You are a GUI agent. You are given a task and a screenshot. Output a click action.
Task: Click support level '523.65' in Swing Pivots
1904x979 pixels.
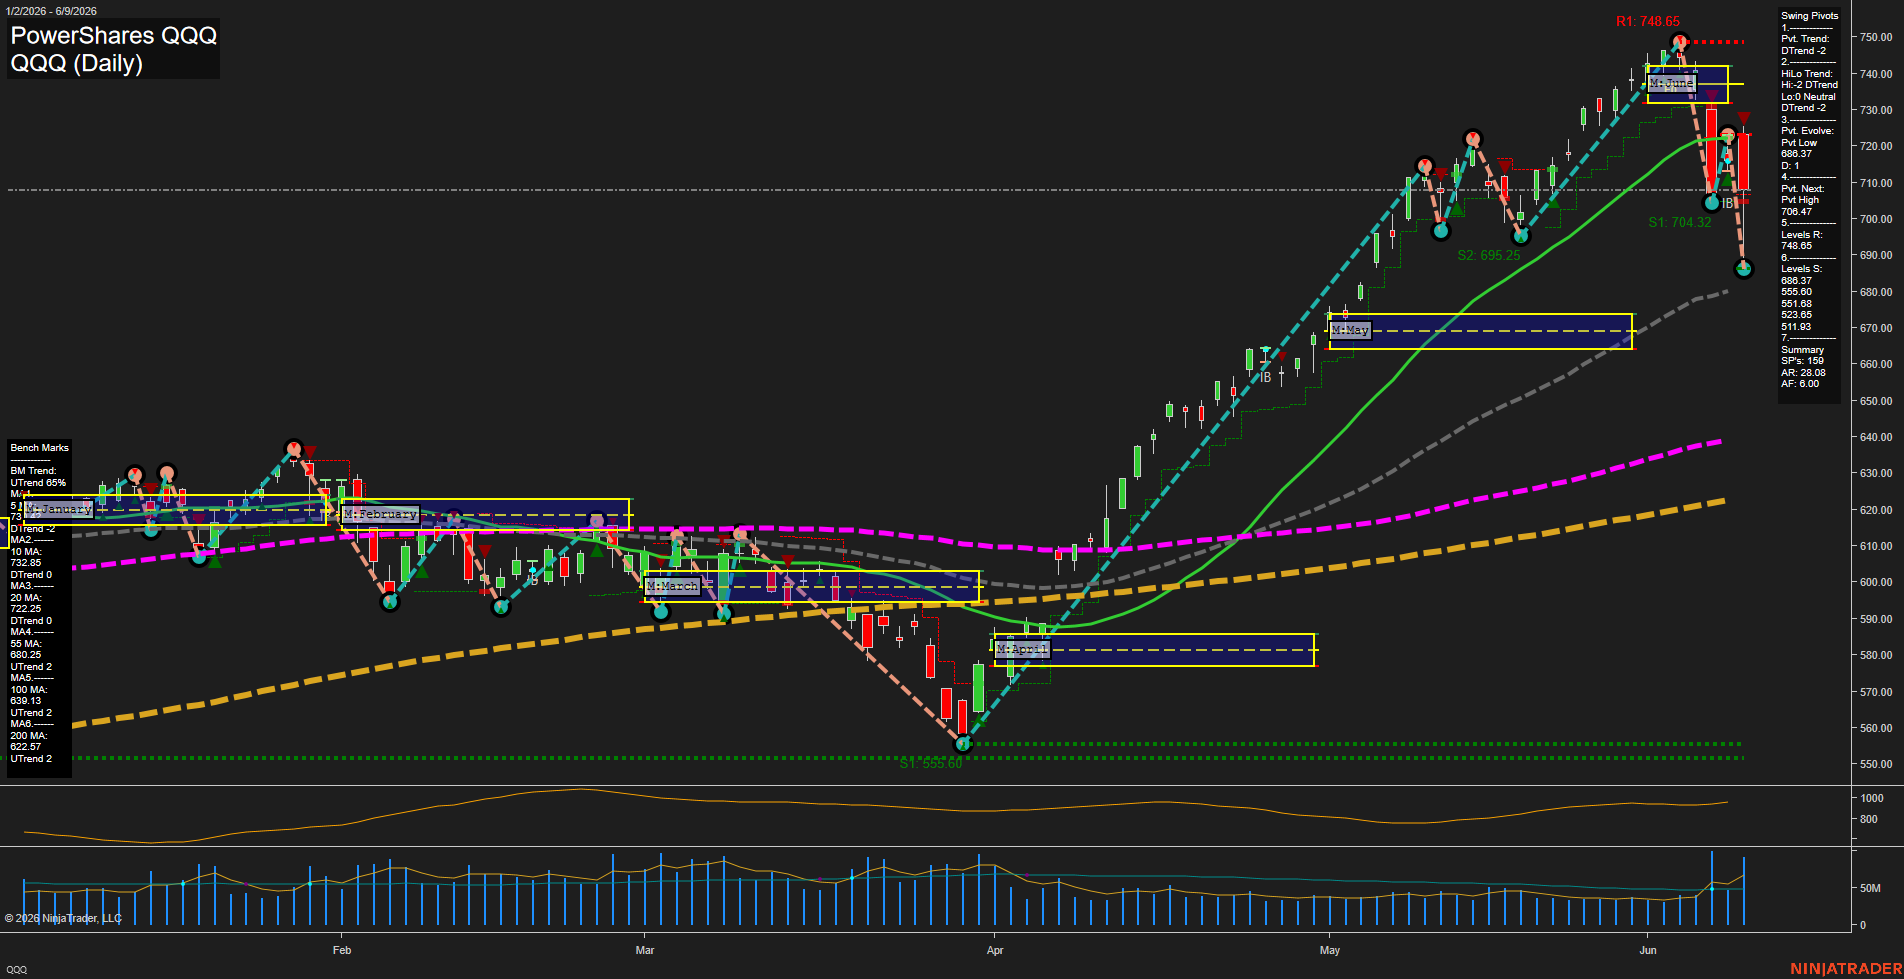point(1796,315)
